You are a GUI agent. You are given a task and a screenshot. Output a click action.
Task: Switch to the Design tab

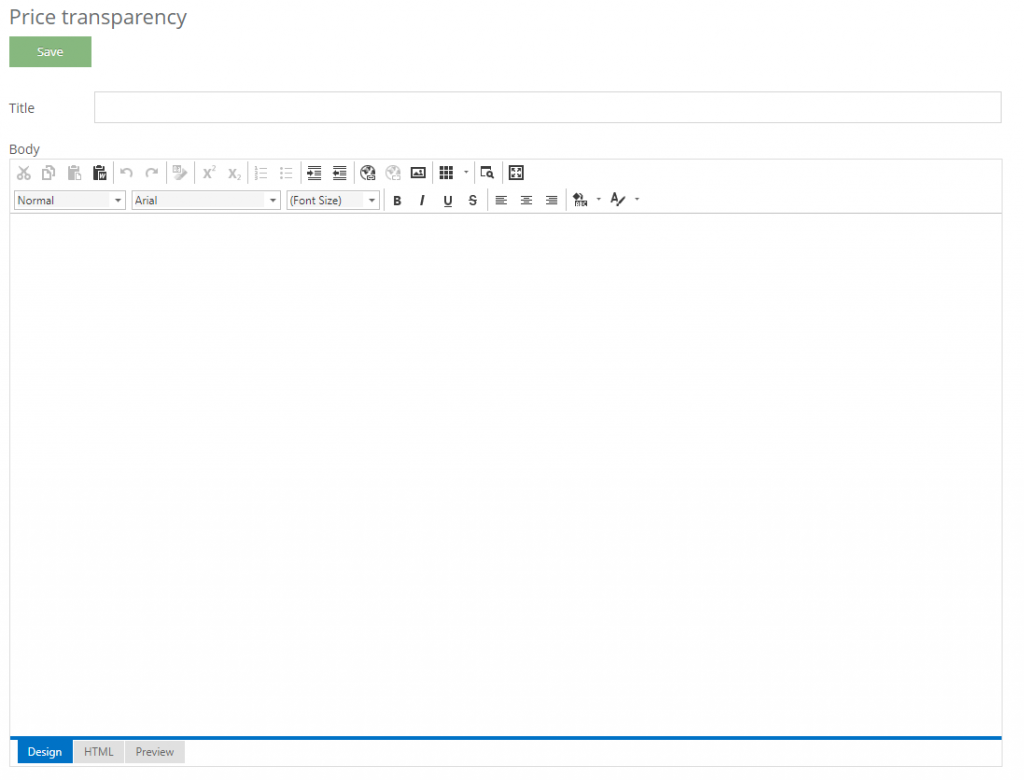pyautogui.click(x=44, y=752)
